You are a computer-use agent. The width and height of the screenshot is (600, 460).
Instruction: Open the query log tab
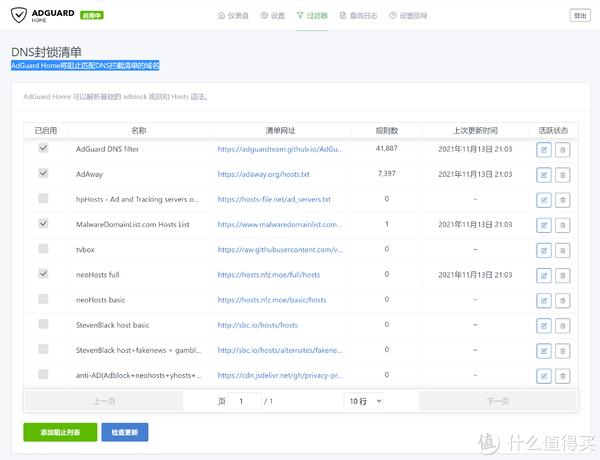(x=359, y=16)
